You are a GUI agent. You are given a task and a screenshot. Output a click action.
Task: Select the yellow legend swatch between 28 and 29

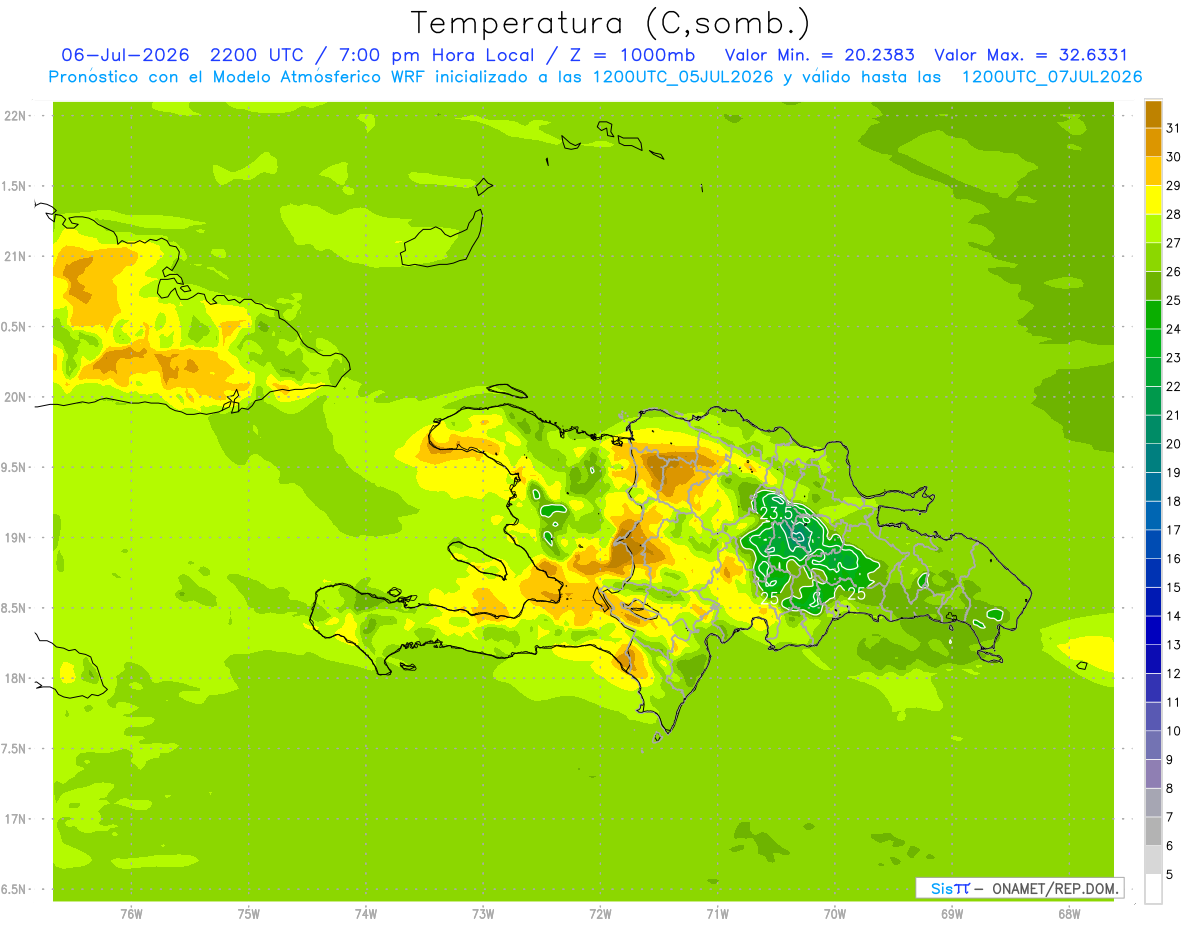tap(1153, 200)
